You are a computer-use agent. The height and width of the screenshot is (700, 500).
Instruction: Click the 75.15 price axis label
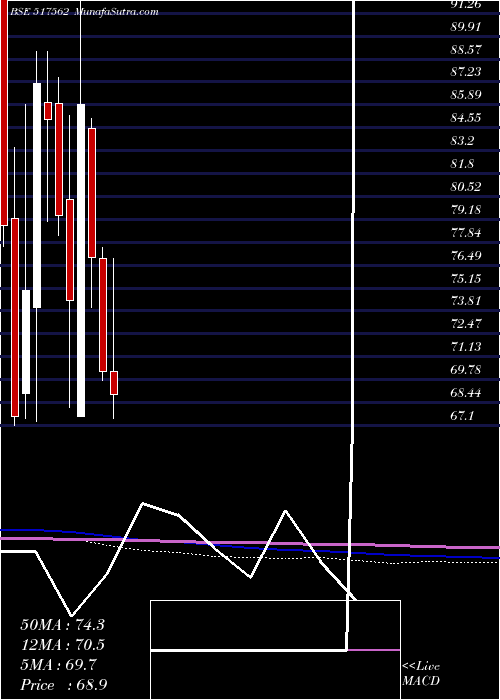click(466, 279)
